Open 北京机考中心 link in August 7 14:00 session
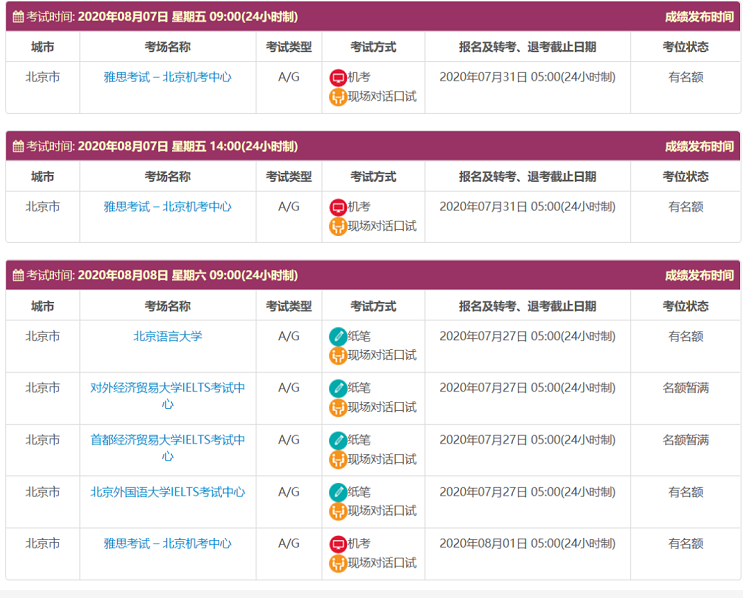This screenshot has height=598, width=743. (167, 207)
